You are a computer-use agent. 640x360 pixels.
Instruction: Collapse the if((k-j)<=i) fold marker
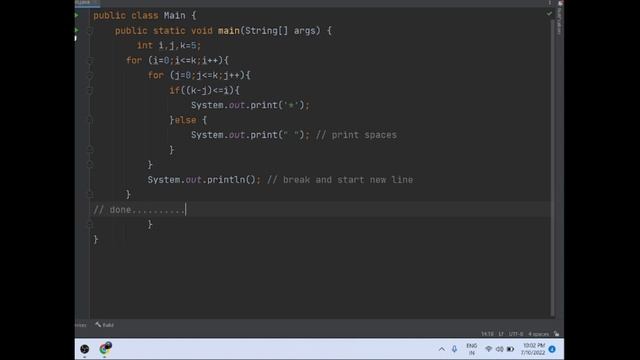click(x=90, y=90)
